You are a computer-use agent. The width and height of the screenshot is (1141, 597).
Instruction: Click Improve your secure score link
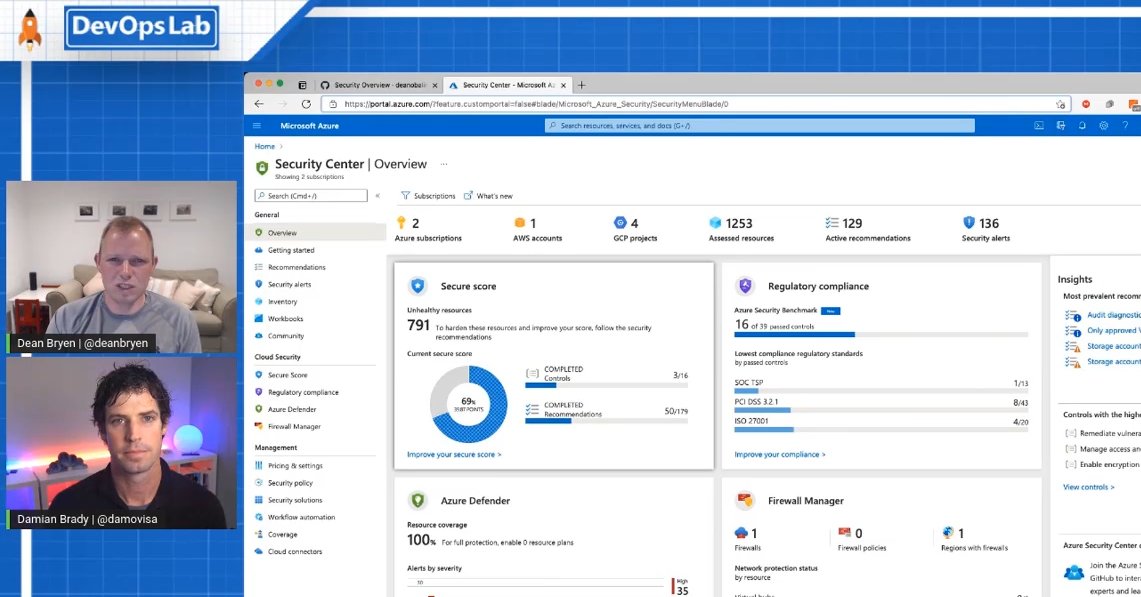454,454
